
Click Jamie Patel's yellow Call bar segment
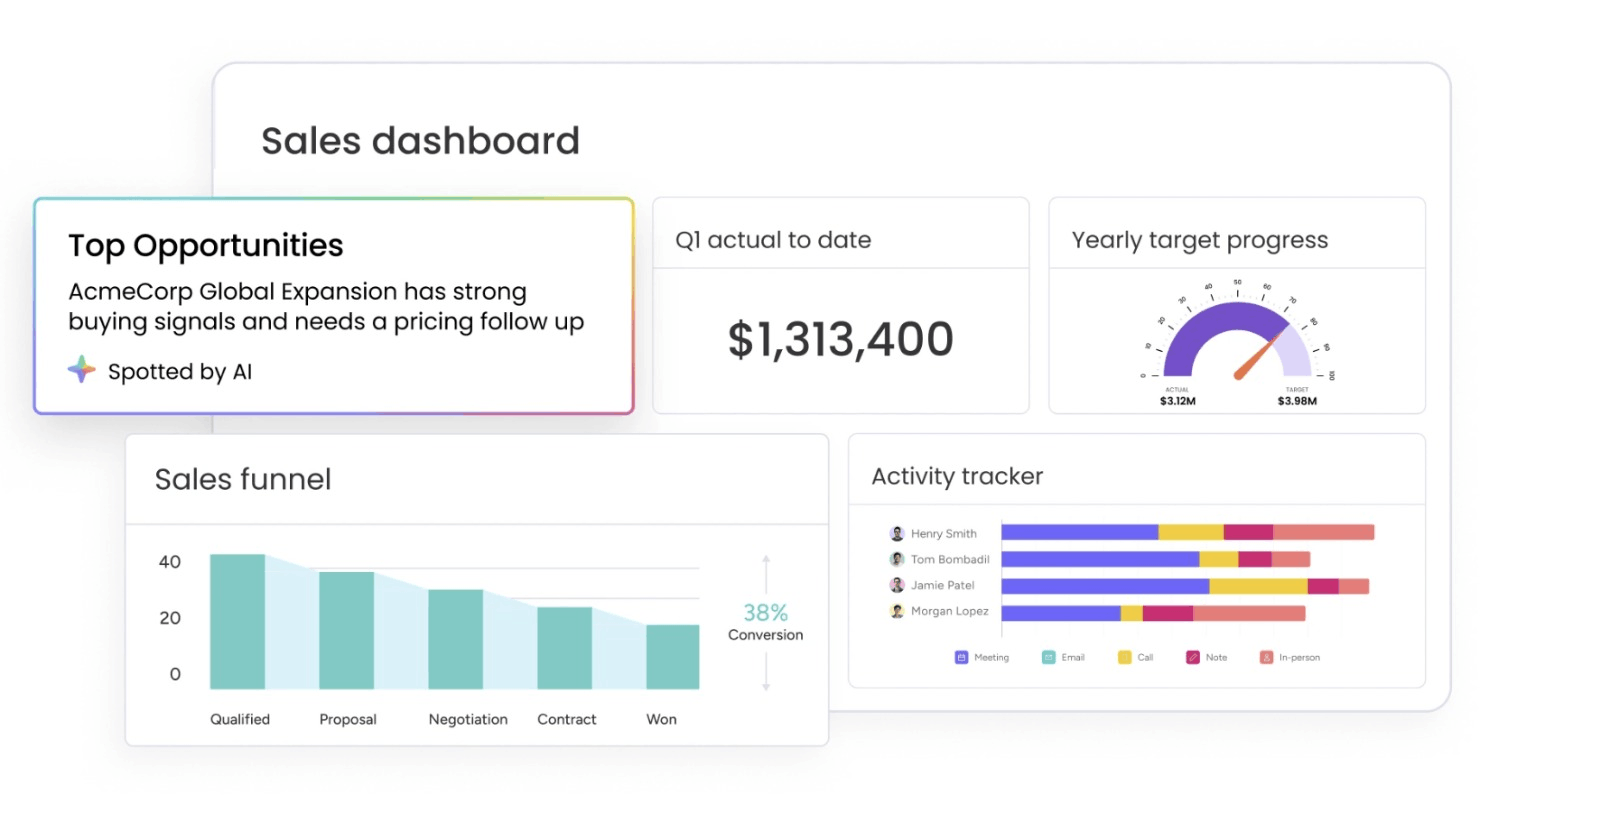click(1257, 586)
